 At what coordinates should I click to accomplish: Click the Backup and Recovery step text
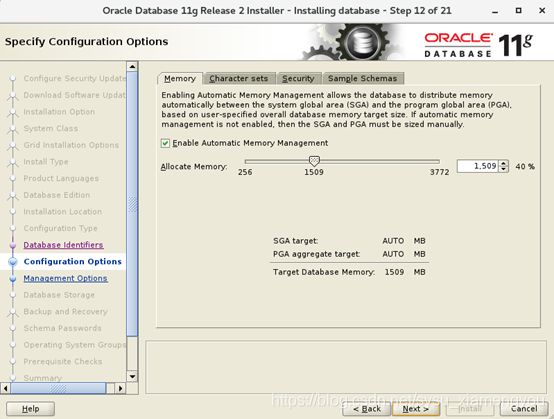65,312
